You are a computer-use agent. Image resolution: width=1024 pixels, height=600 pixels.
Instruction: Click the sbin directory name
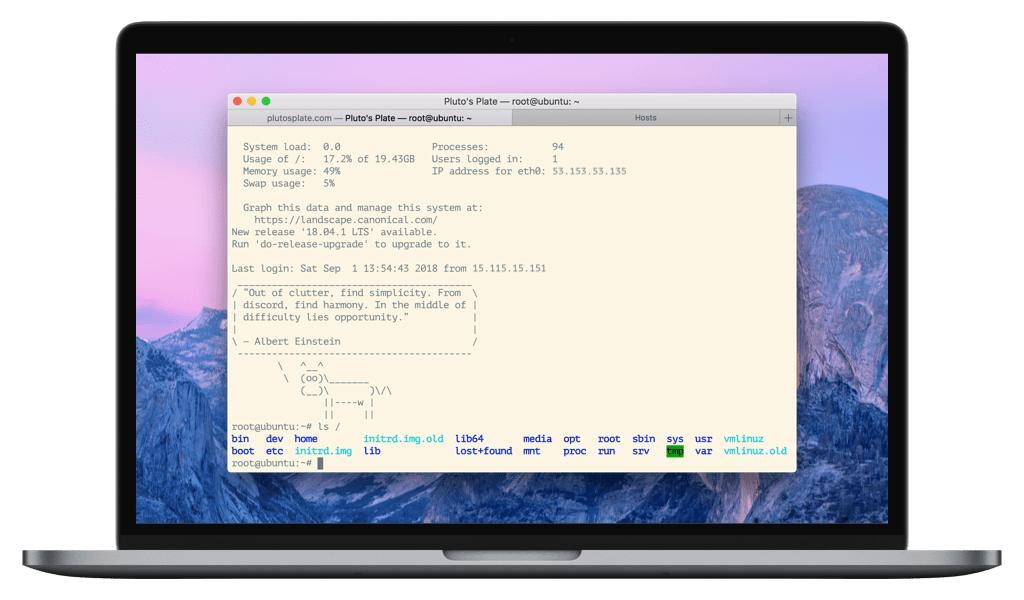643,439
